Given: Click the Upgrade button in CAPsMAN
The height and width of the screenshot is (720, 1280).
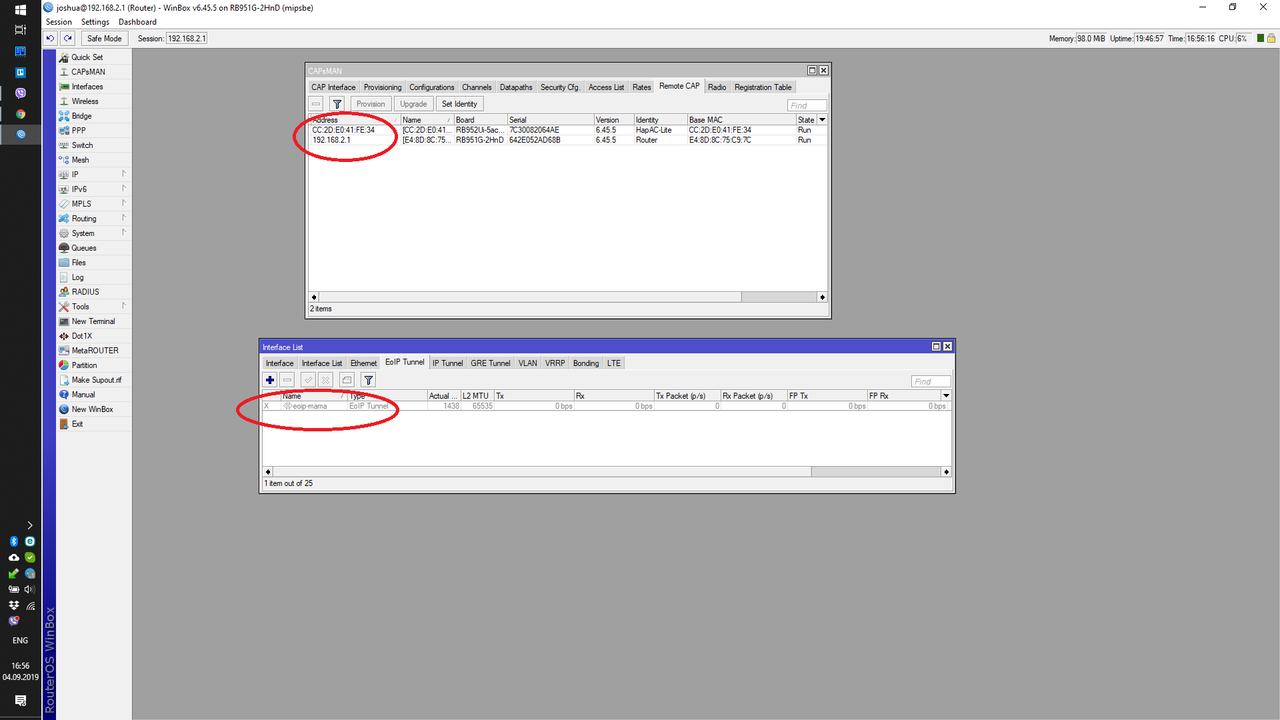Looking at the screenshot, I should click(413, 104).
